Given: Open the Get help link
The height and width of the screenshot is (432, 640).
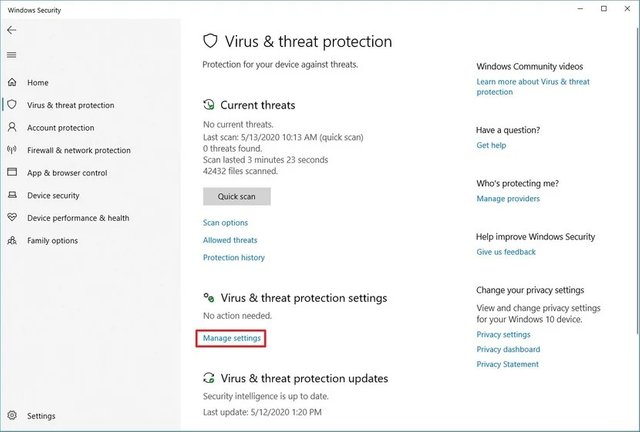Looking at the screenshot, I should point(491,145).
